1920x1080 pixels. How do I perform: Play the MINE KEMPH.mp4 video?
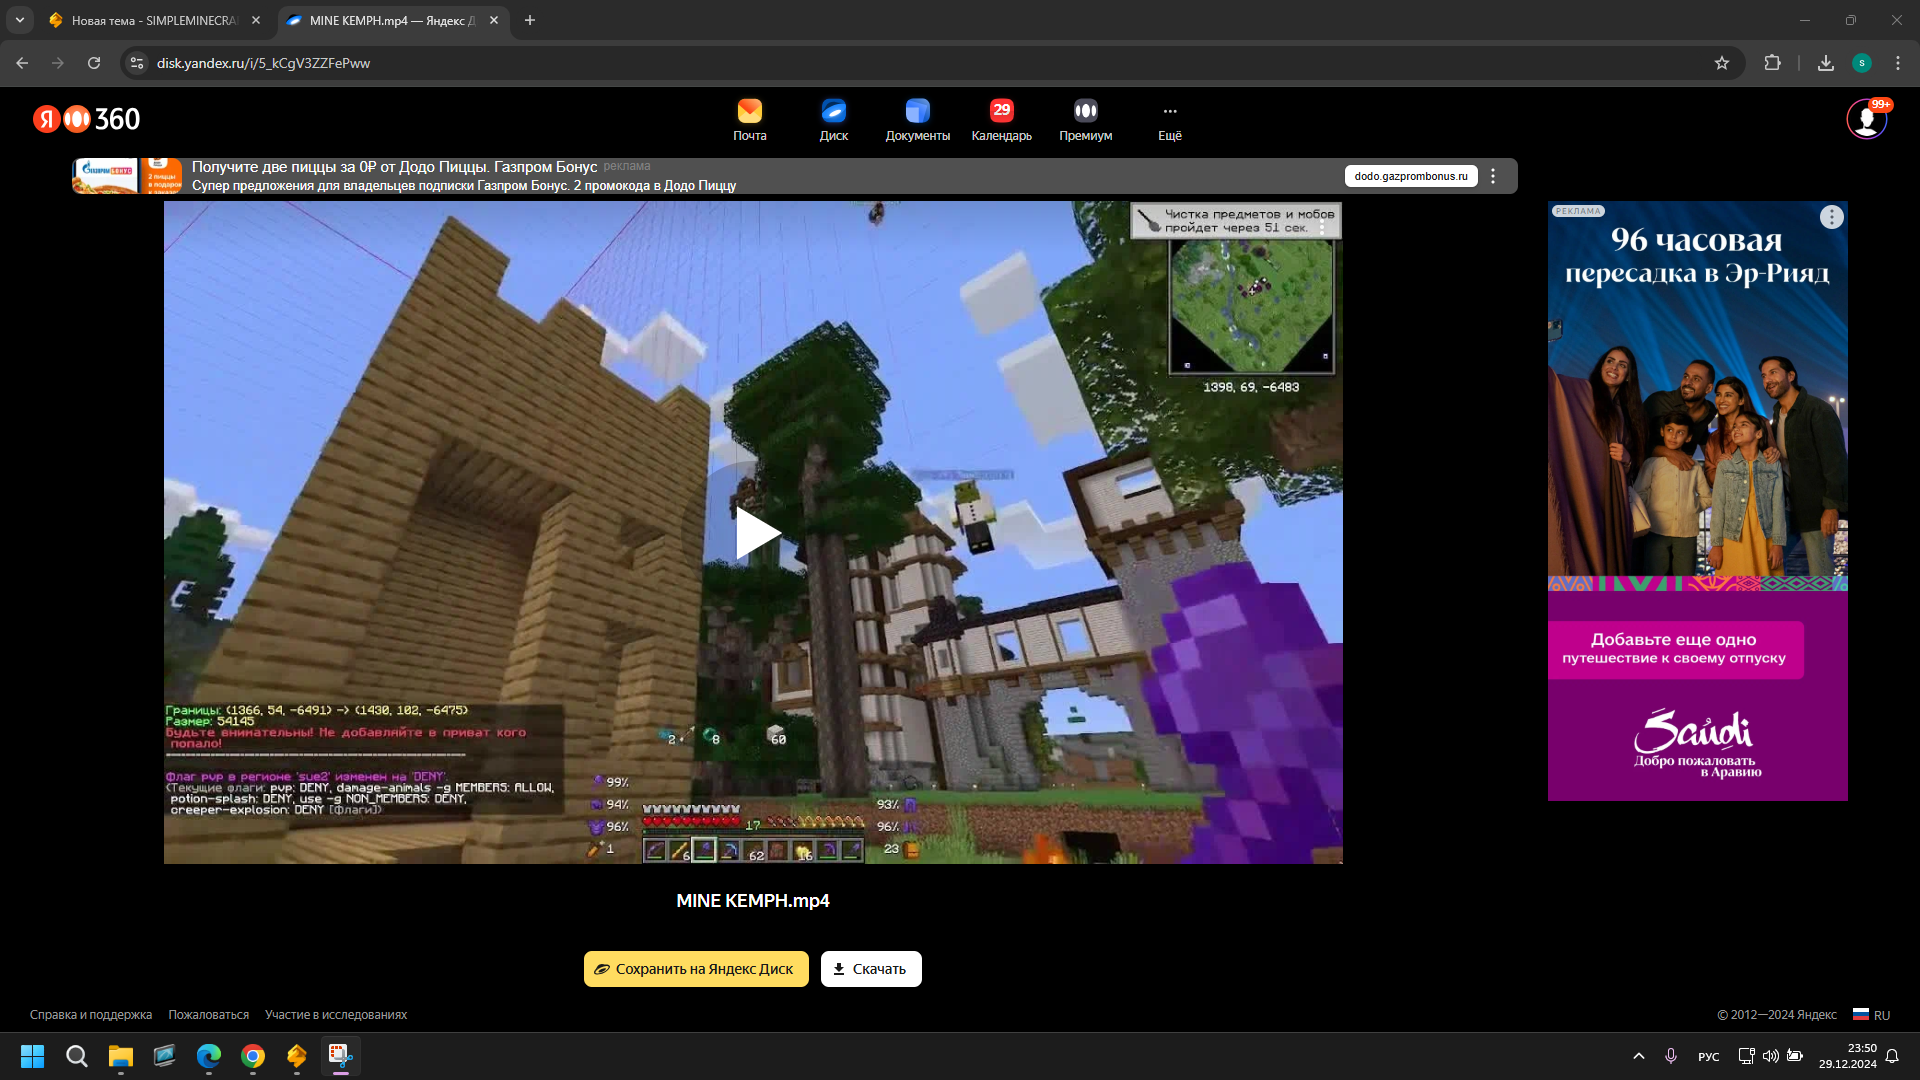pyautogui.click(x=754, y=533)
